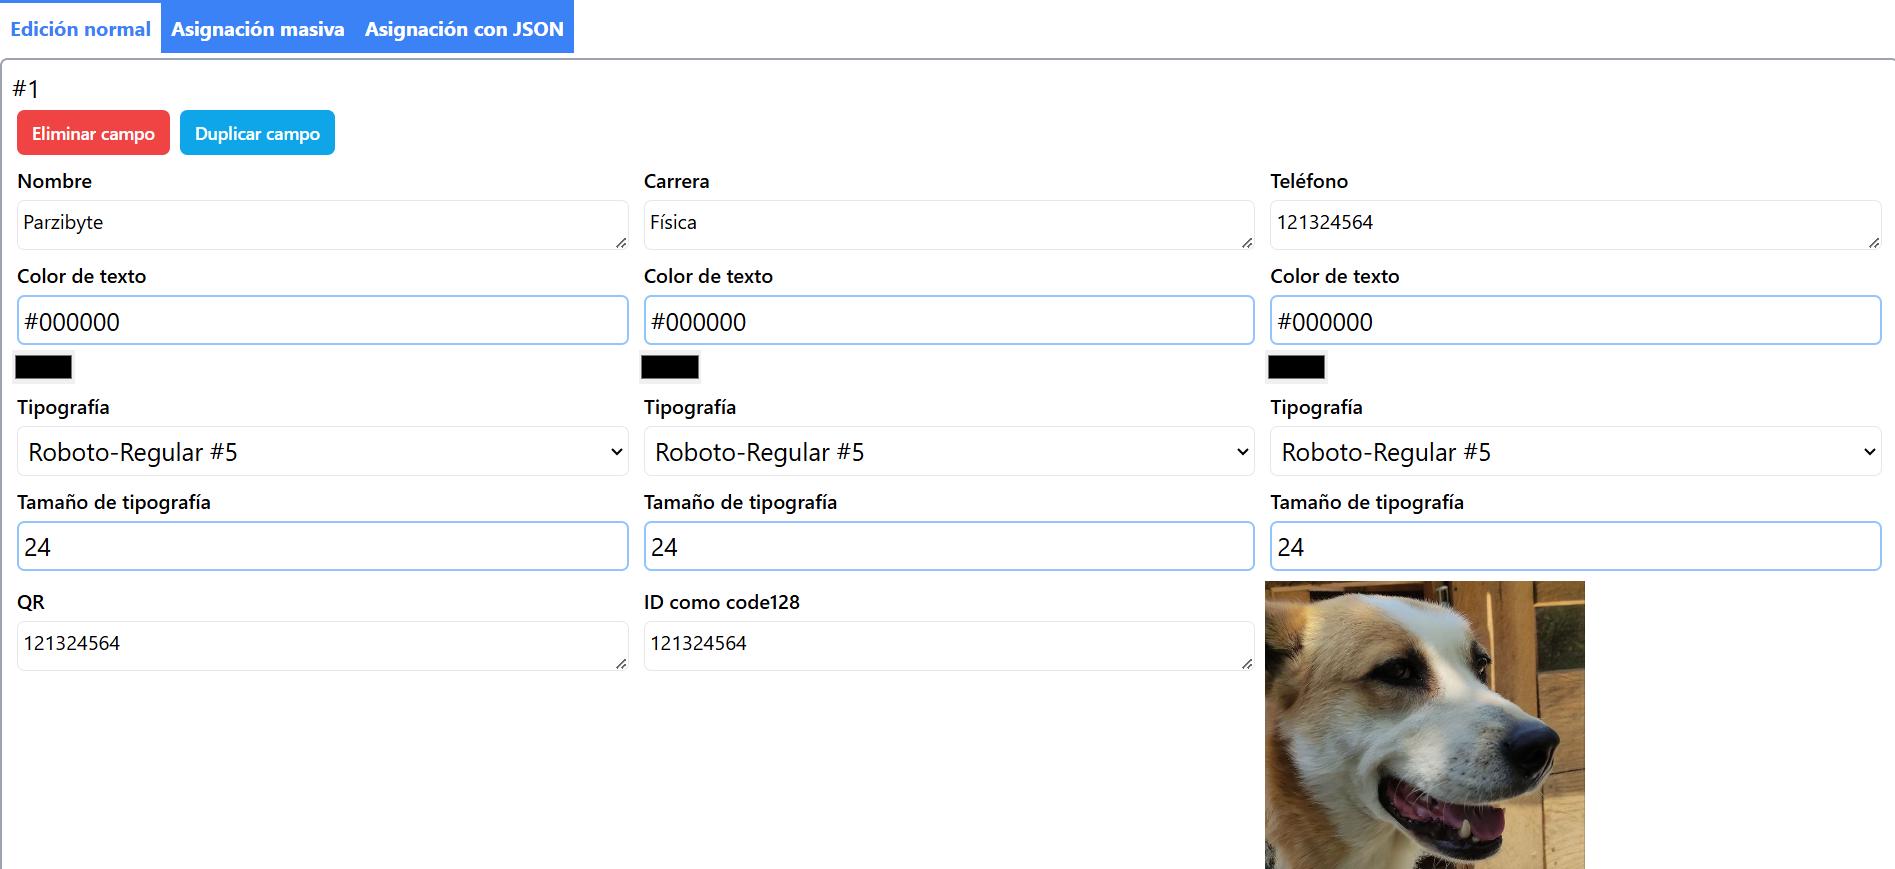Click the Eliminar campo button

coord(93,133)
